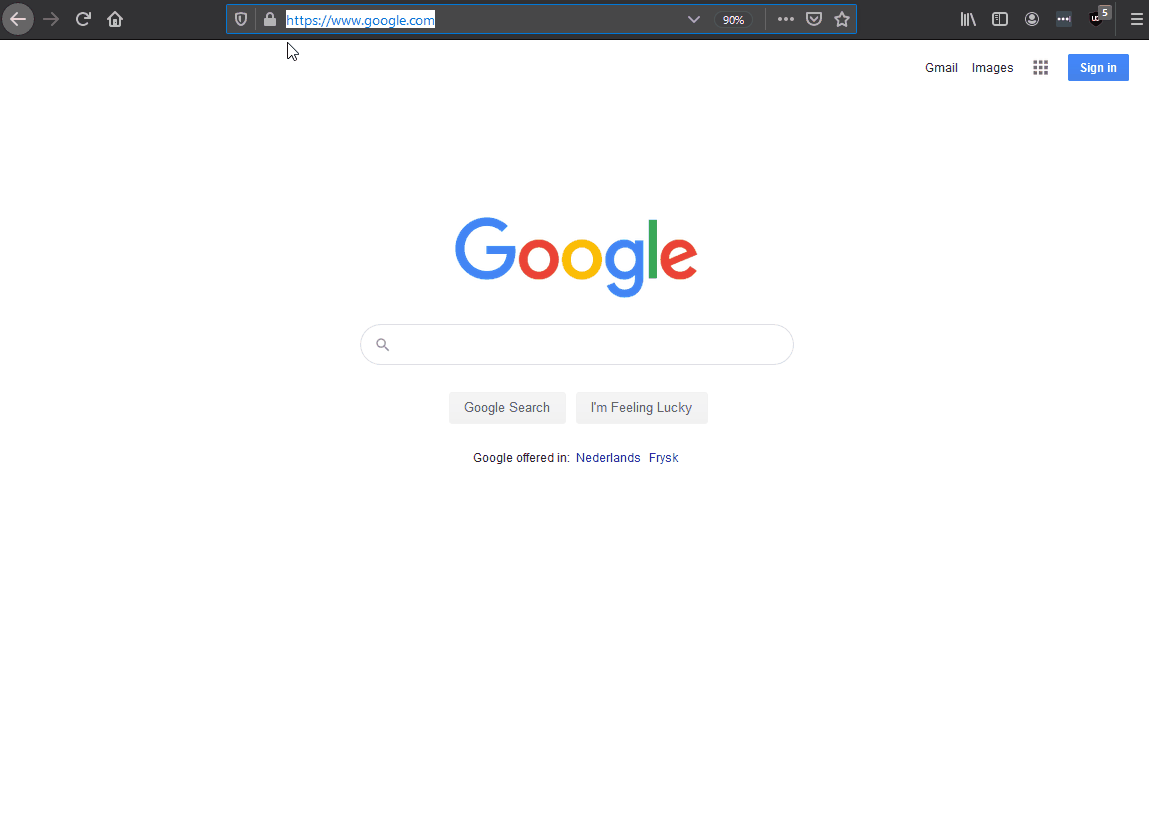Expand the address bar history dropdown
The height and width of the screenshot is (836, 1149).
pyautogui.click(x=693, y=19)
